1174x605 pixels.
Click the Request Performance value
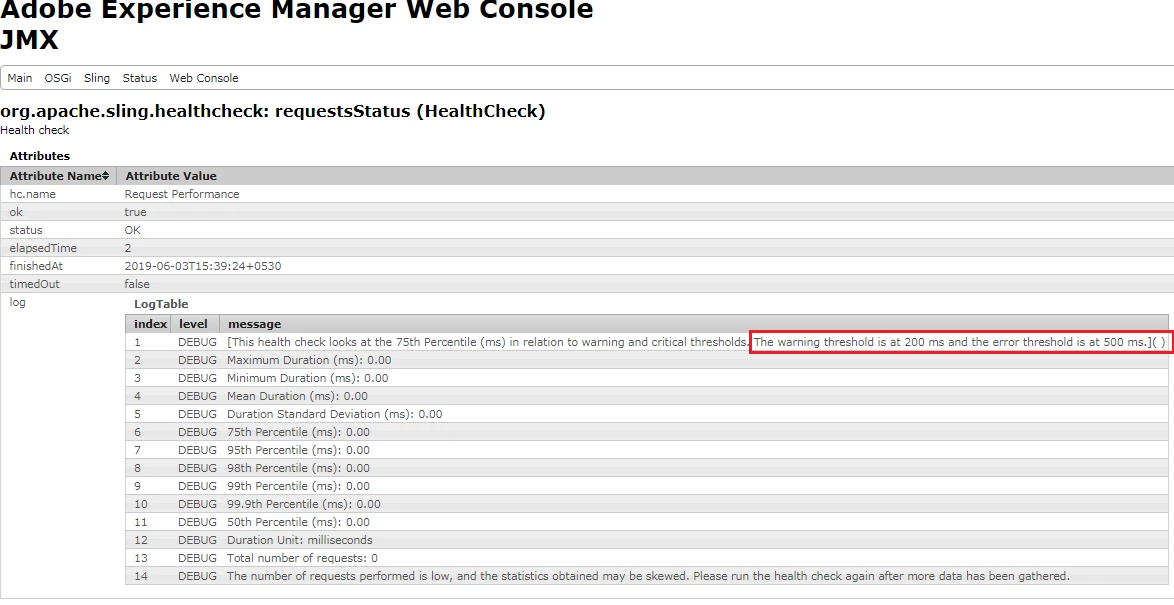182,194
